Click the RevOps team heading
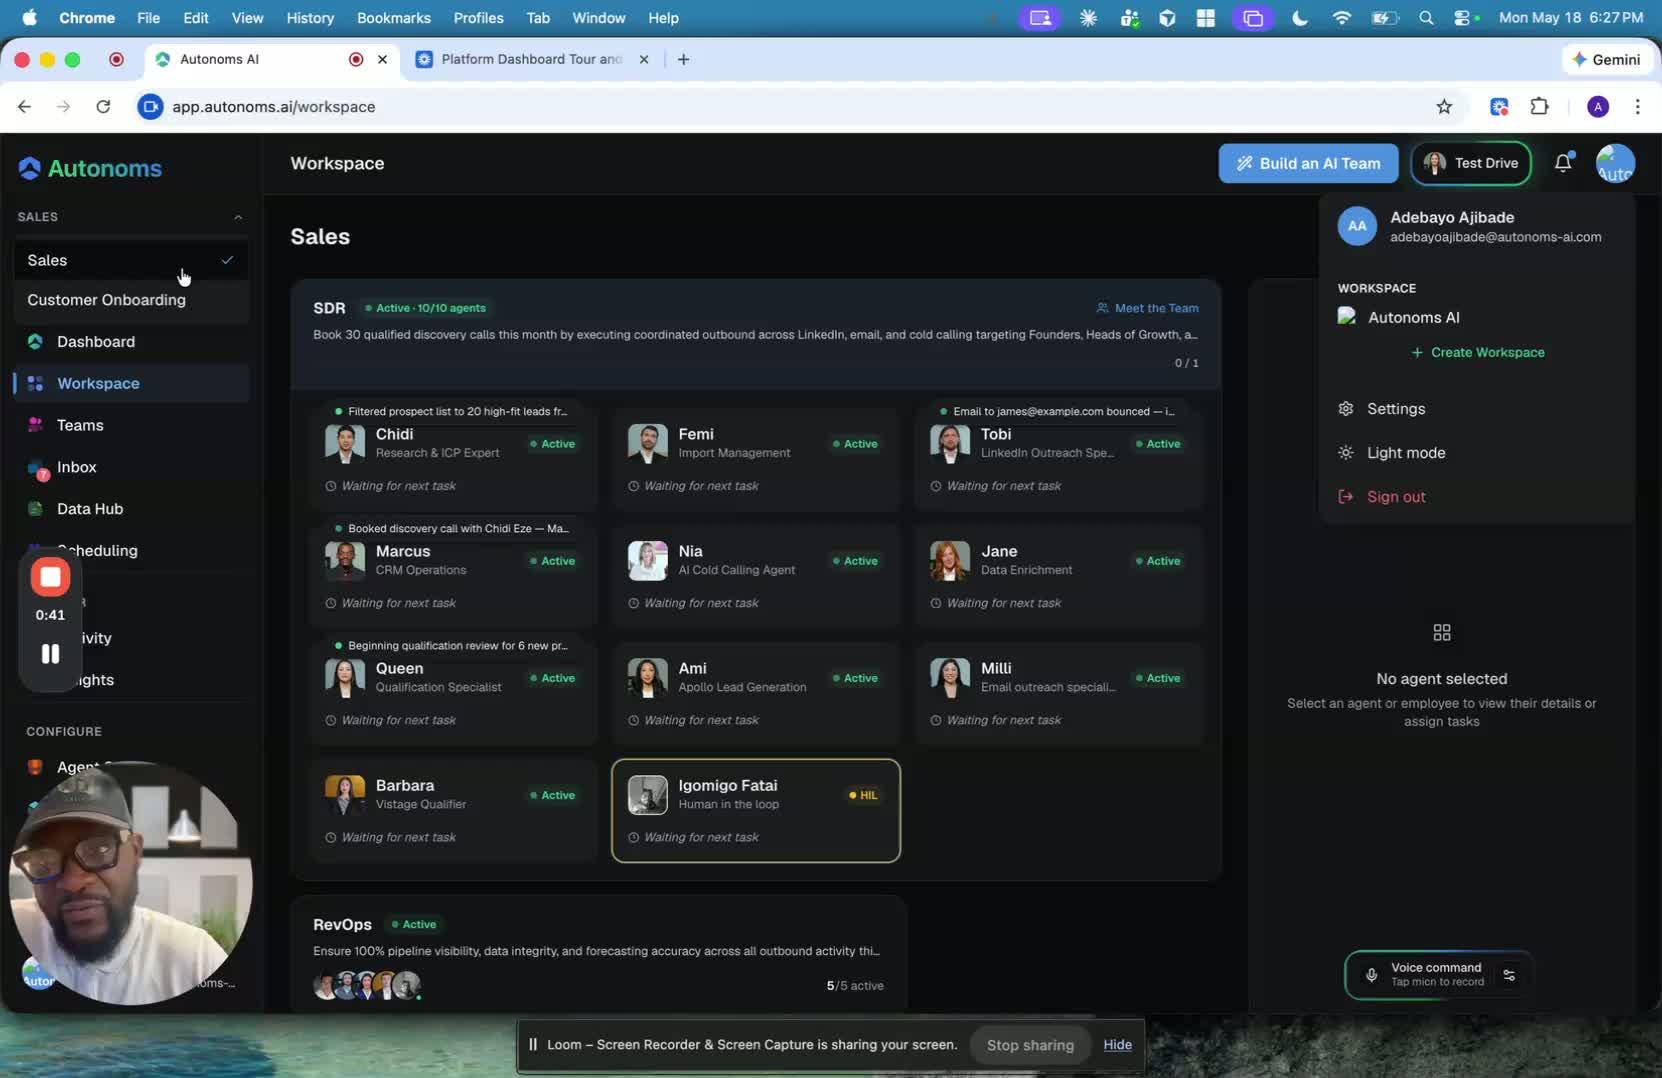1662x1078 pixels. point(342,925)
